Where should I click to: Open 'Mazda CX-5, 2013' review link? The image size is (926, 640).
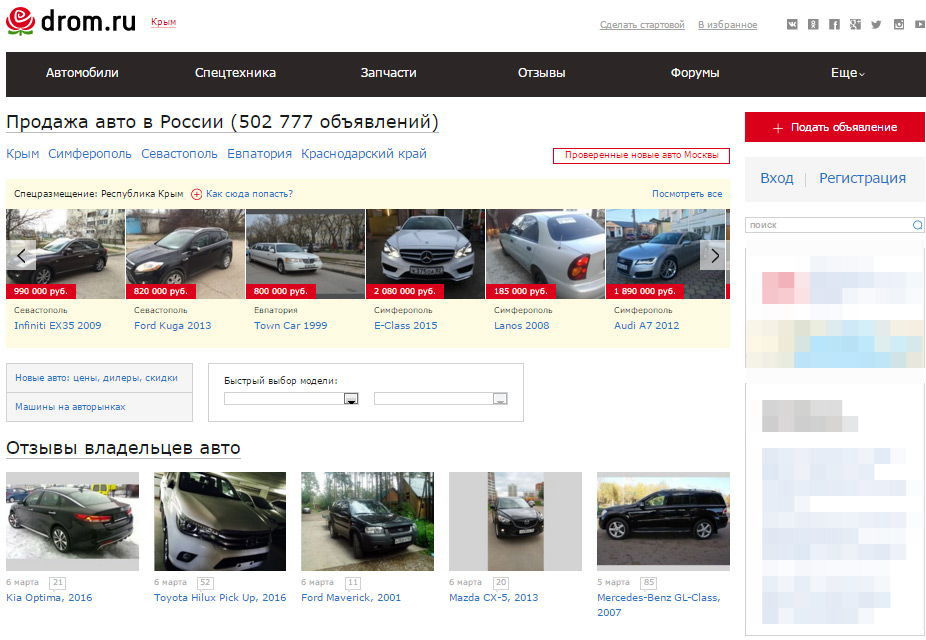[x=494, y=597]
